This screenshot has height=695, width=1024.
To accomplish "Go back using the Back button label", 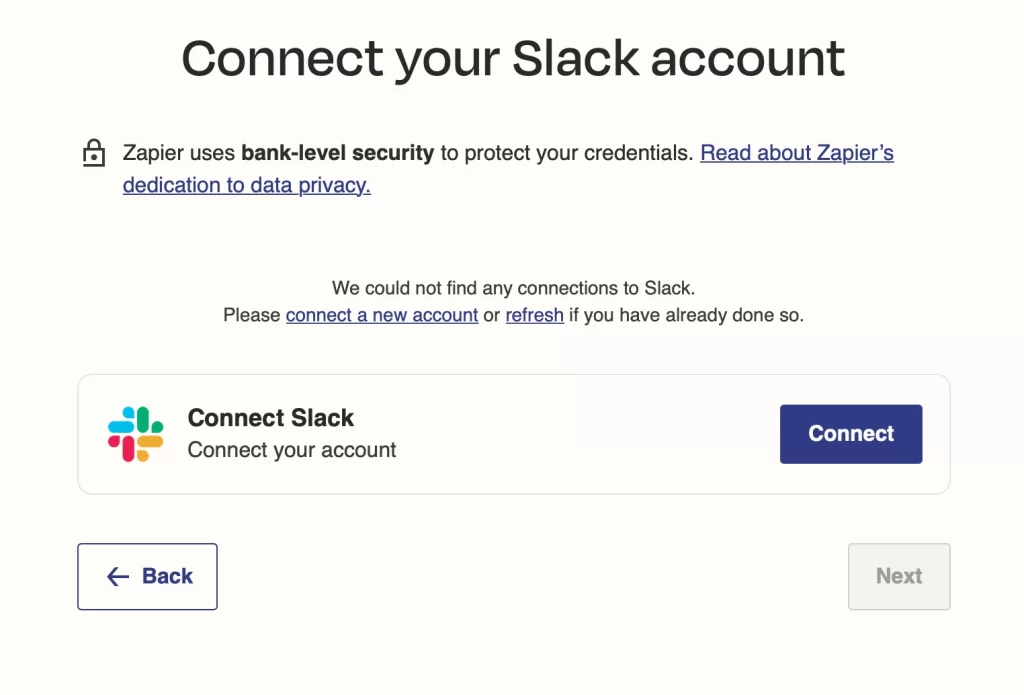I will coord(167,576).
